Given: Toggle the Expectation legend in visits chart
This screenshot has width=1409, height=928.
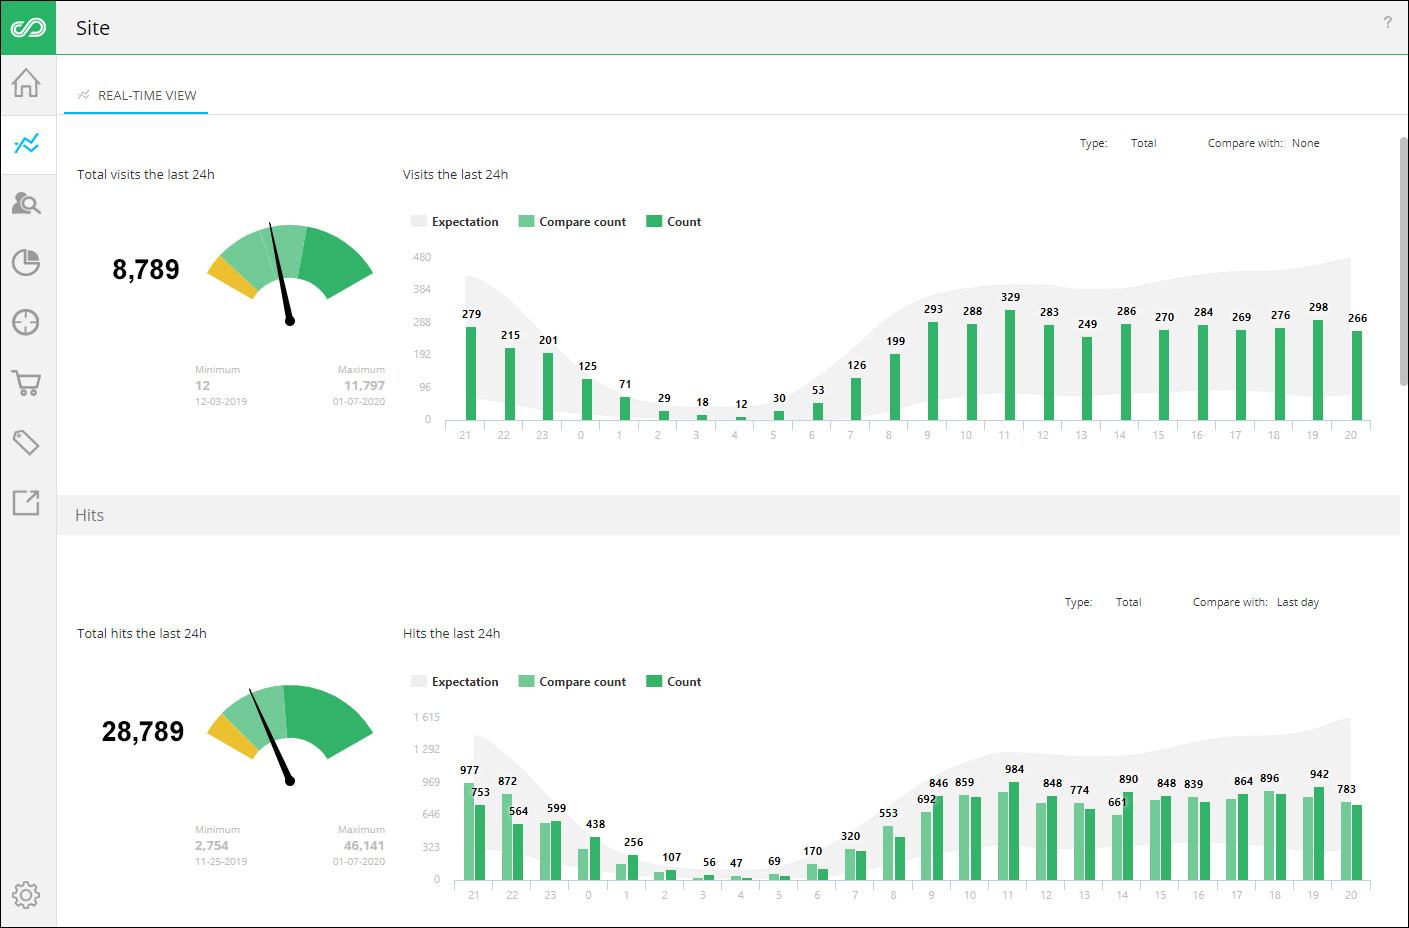Looking at the screenshot, I should [455, 221].
